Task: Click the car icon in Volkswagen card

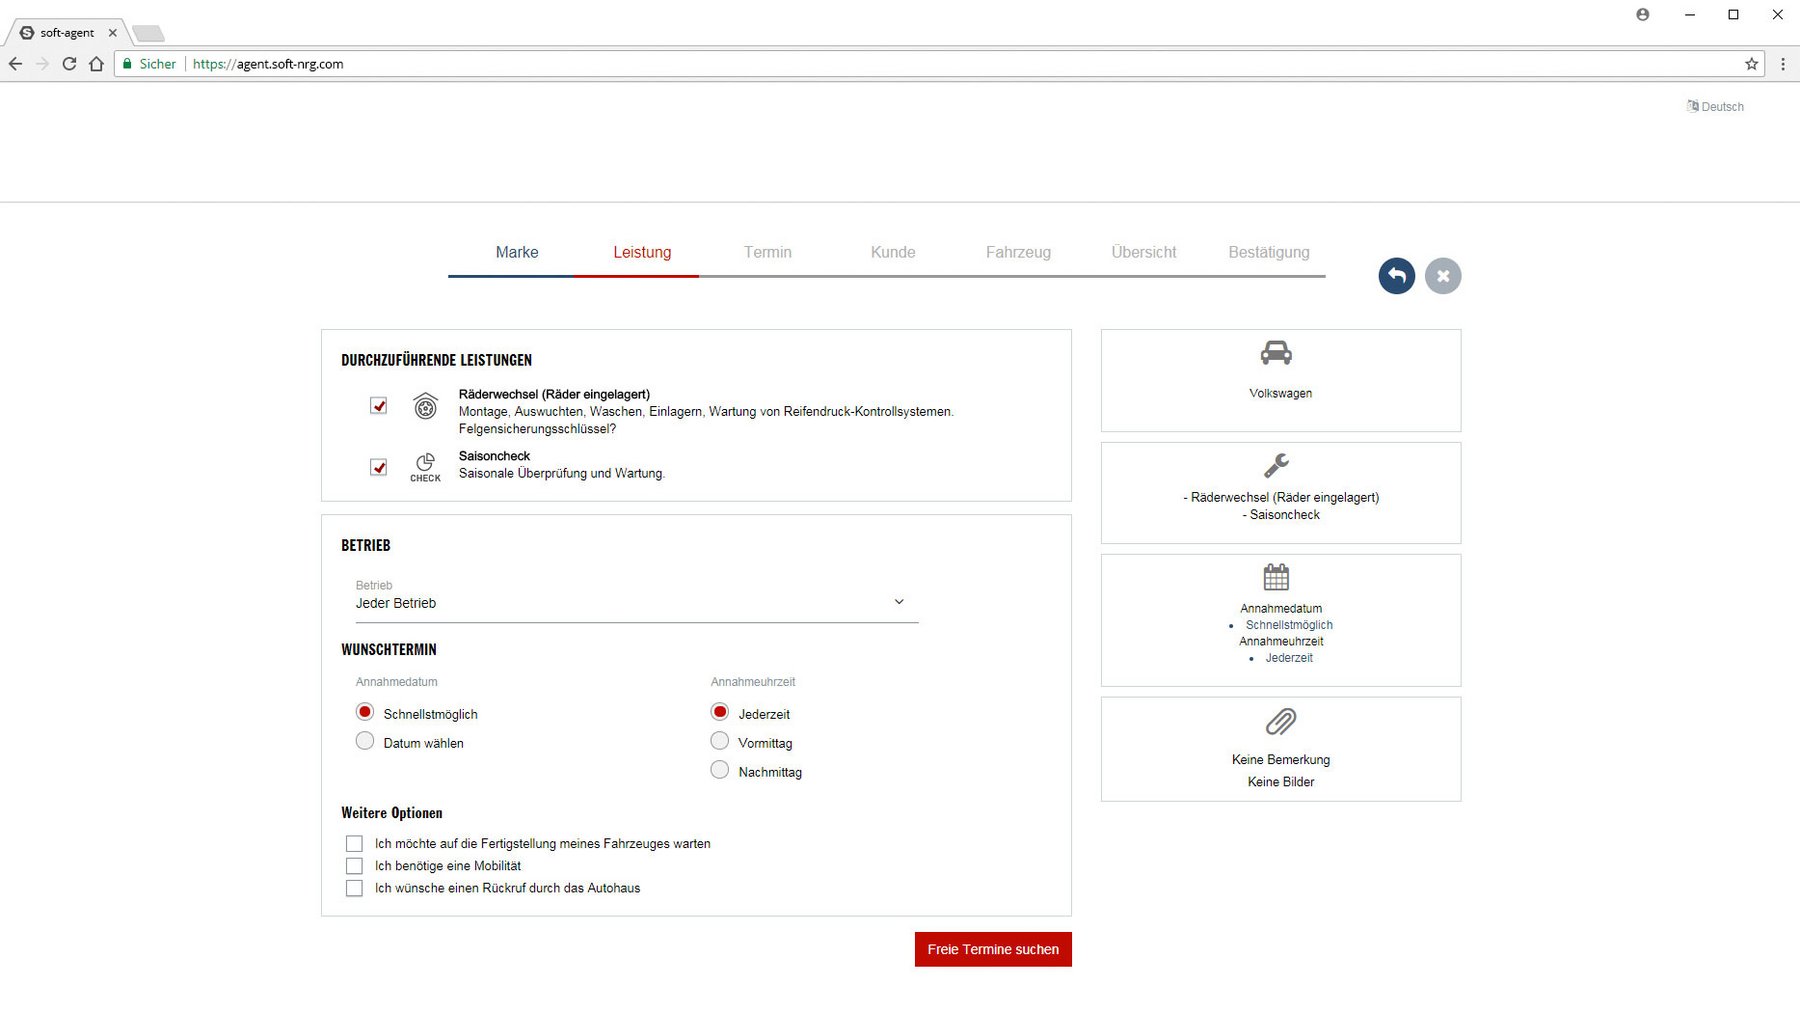Action: click(1276, 353)
